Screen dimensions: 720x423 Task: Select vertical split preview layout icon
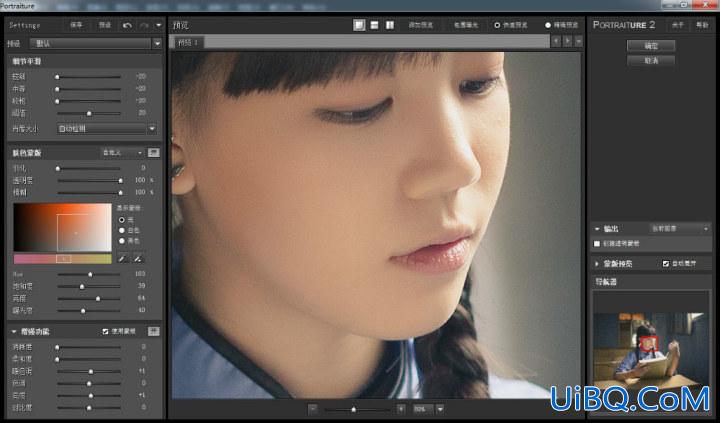pyautogui.click(x=390, y=25)
